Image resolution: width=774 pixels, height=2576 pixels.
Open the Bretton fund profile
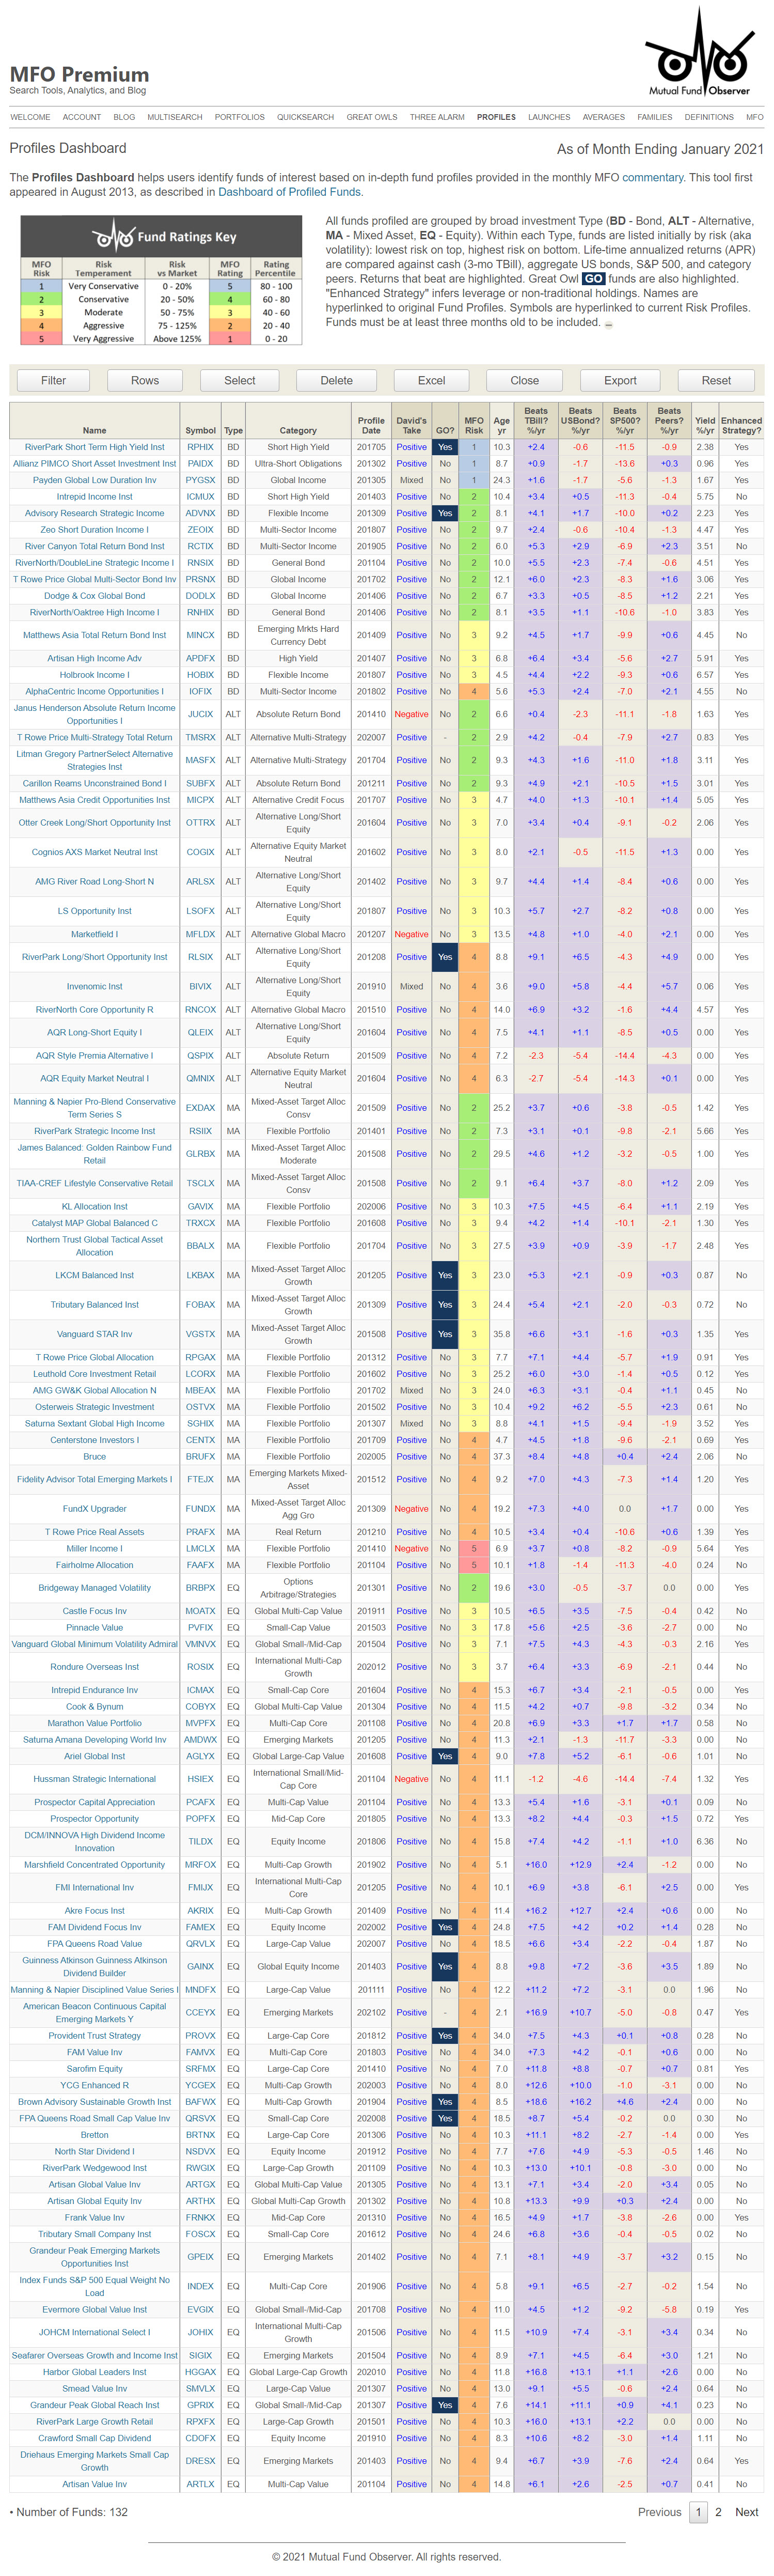(94, 2134)
